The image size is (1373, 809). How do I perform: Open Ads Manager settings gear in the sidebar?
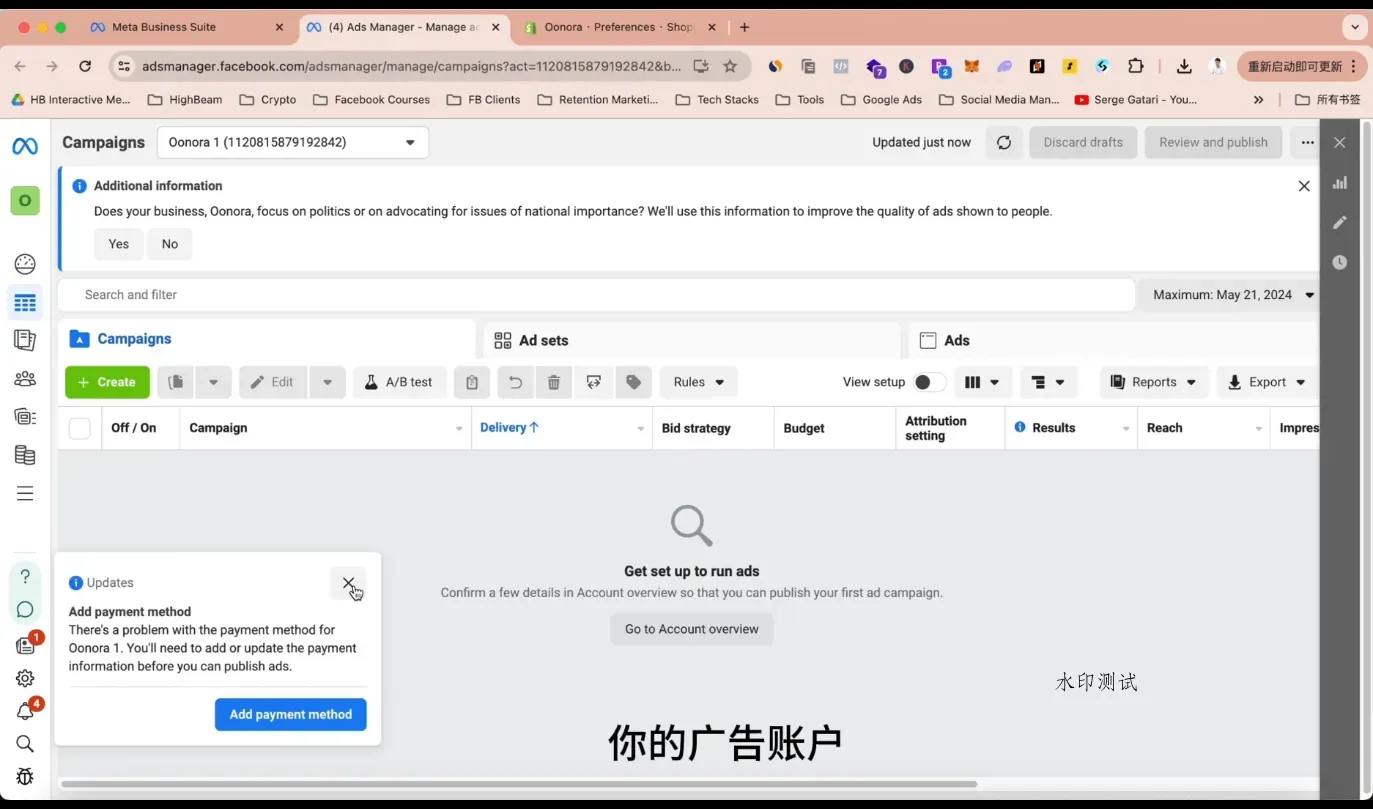coord(24,677)
